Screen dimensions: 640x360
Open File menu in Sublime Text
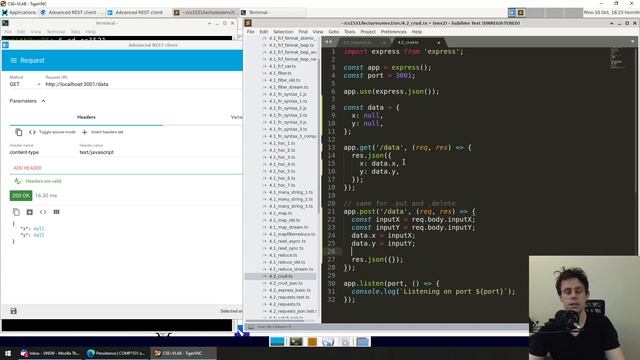(x=250, y=32)
